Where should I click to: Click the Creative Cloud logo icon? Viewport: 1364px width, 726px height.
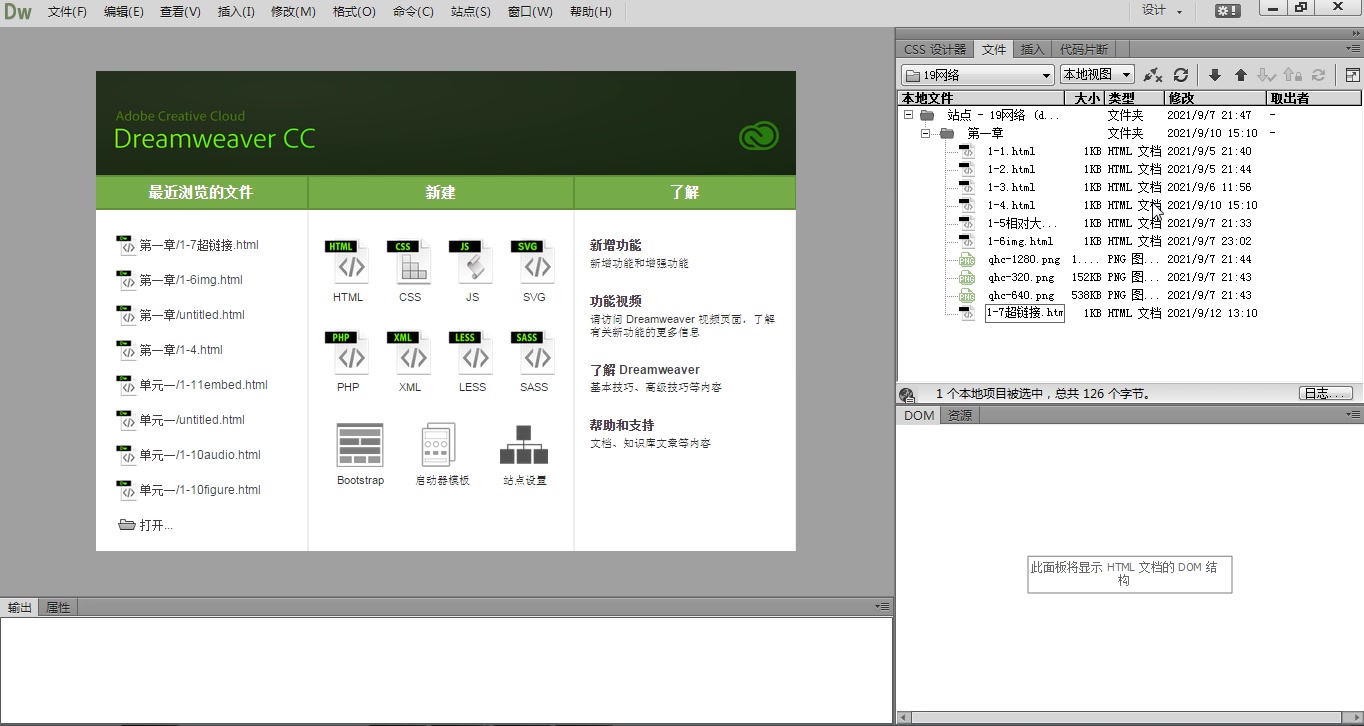pos(759,136)
